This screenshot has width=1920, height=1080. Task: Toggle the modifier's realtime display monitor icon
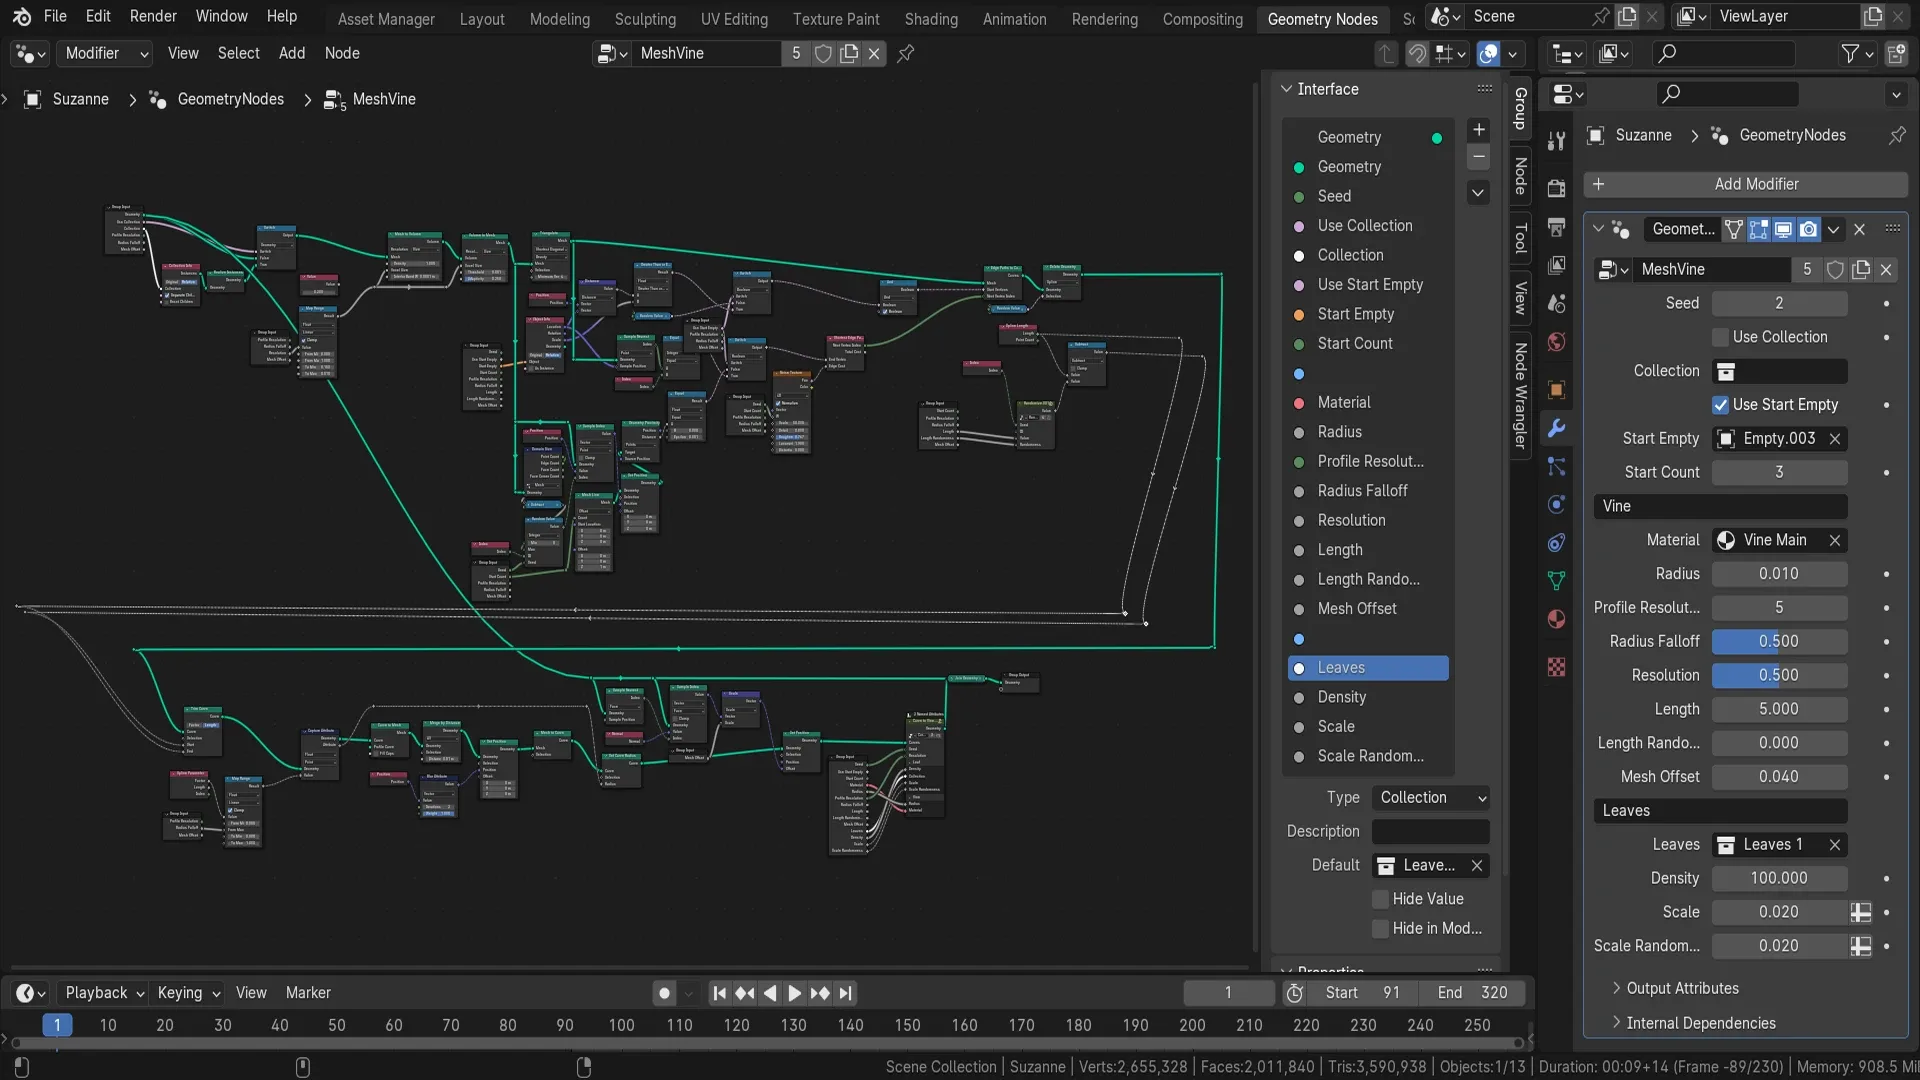1784,229
